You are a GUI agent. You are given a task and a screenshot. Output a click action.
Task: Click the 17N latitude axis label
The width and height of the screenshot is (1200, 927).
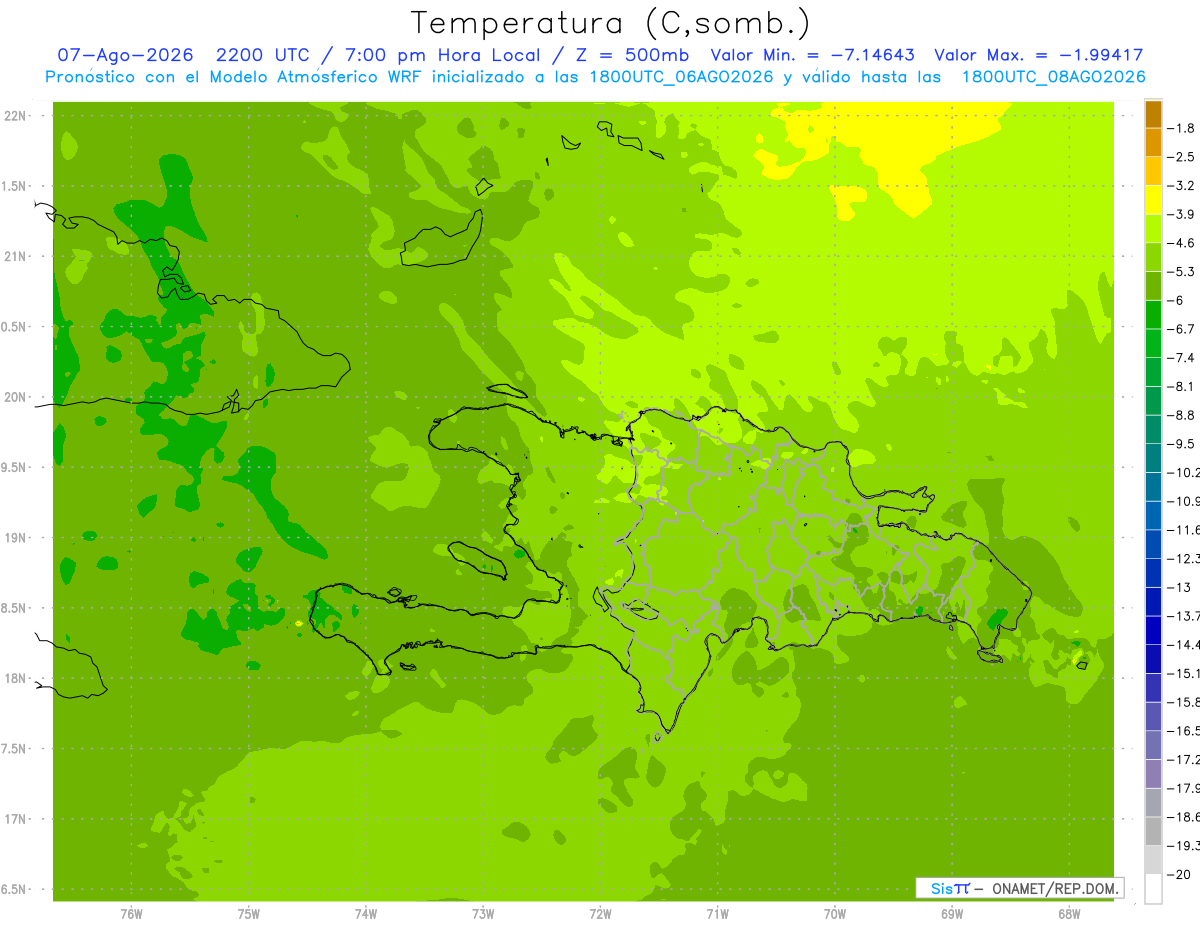point(15,819)
